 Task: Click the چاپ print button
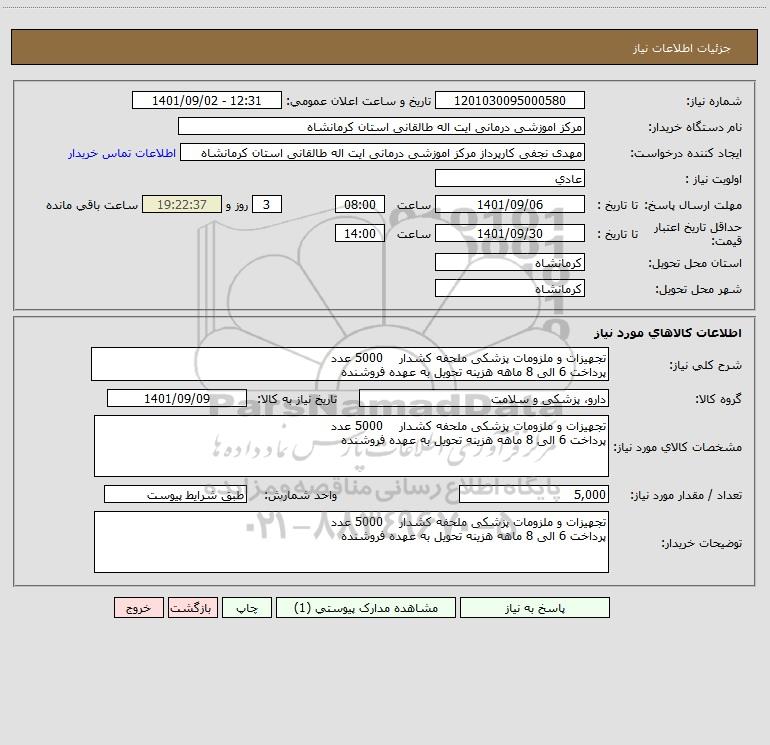click(x=247, y=608)
